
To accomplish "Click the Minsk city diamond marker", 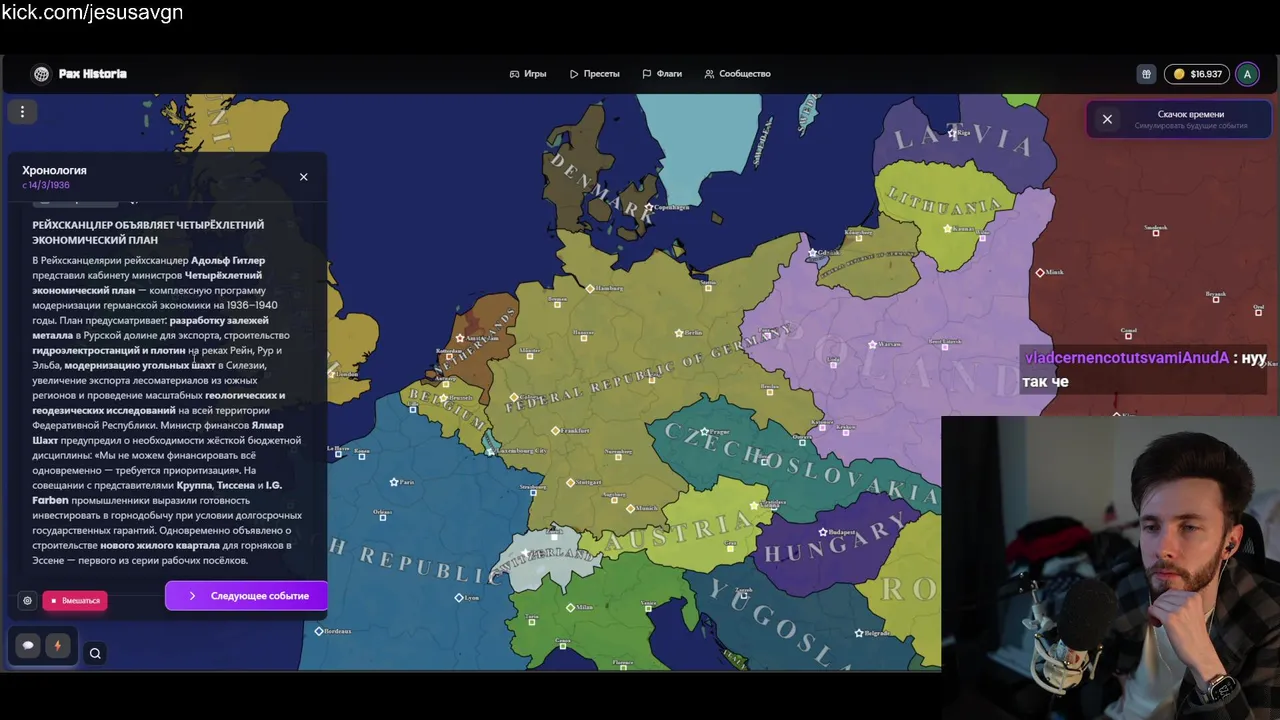I will pyautogui.click(x=1040, y=272).
